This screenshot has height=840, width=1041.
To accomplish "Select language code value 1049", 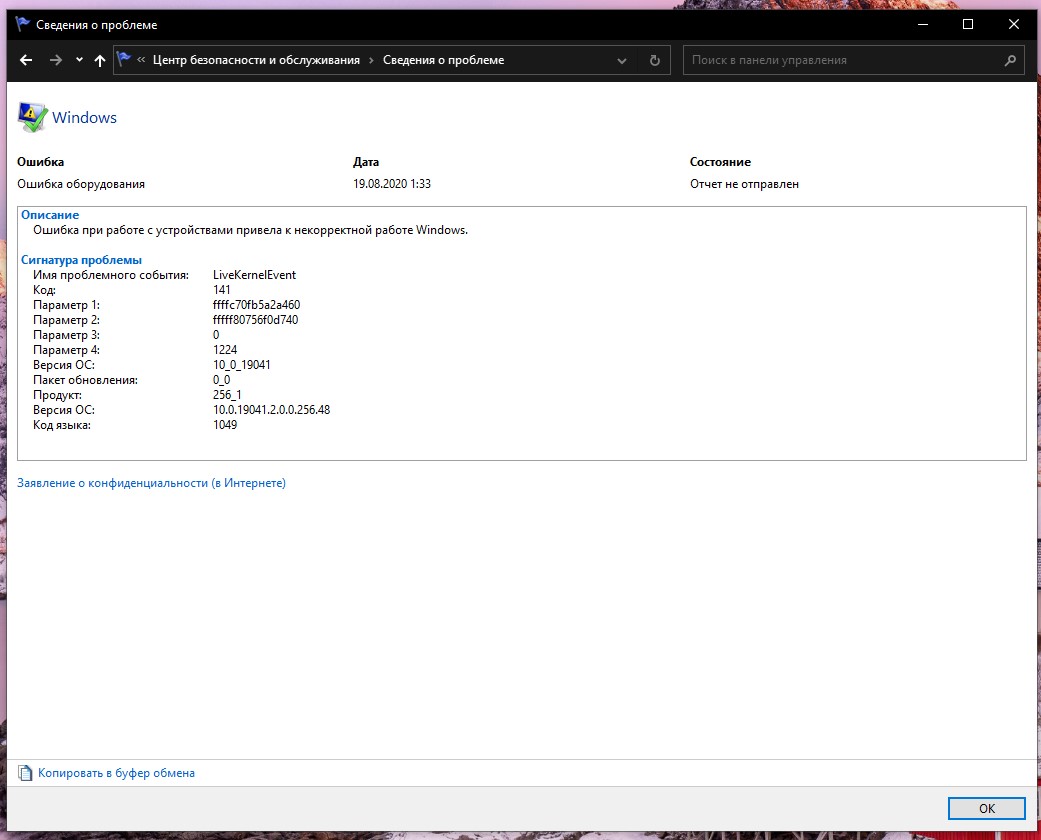I will [x=225, y=425].
